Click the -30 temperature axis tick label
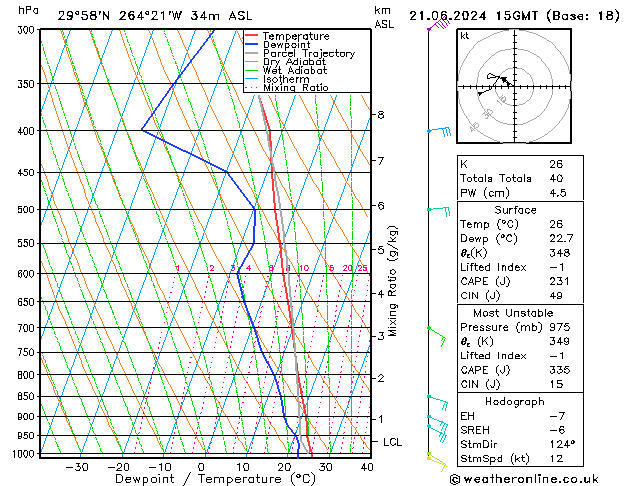 point(77,468)
